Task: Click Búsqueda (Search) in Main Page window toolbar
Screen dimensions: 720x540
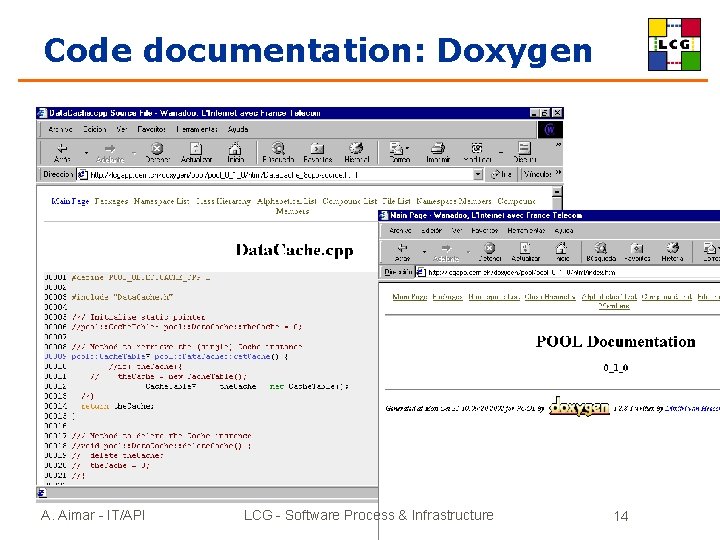Action: click(x=601, y=253)
